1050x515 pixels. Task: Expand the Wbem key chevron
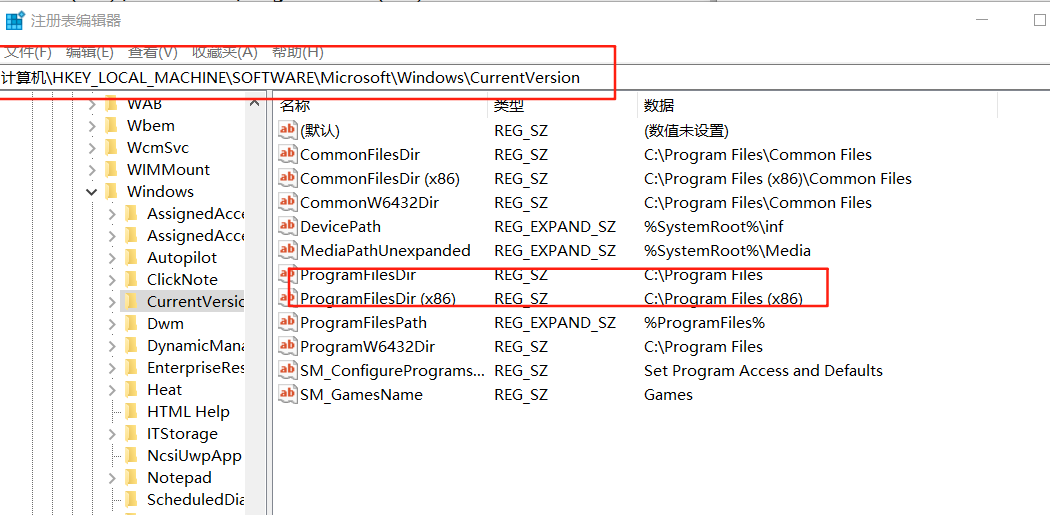coord(92,125)
